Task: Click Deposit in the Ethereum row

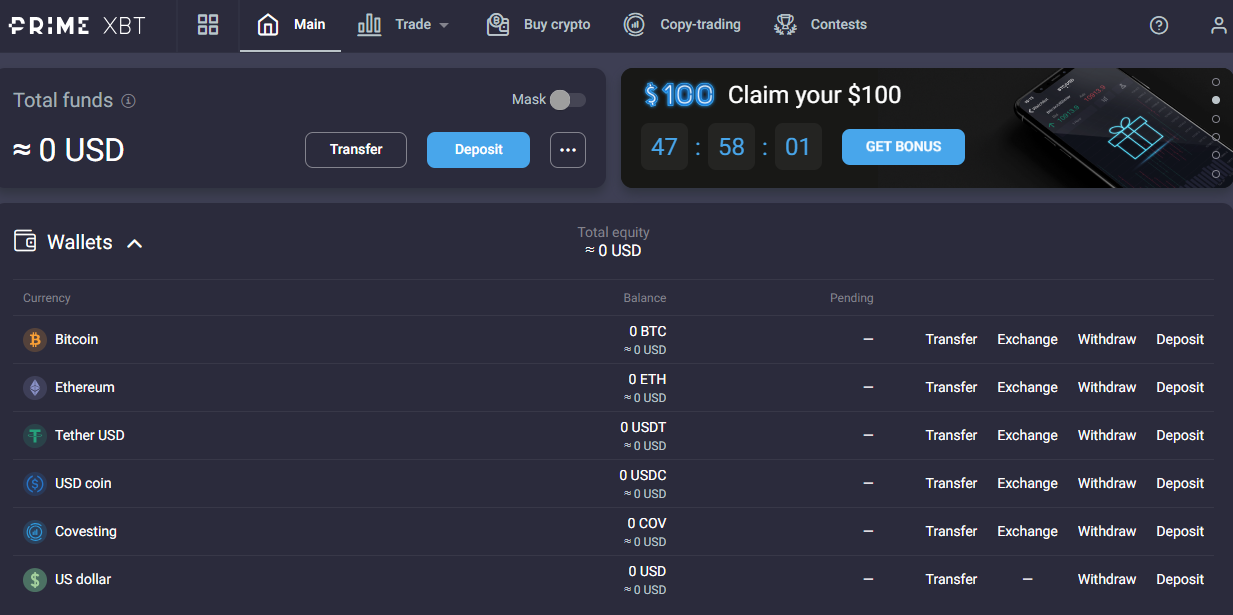Action: point(1180,388)
